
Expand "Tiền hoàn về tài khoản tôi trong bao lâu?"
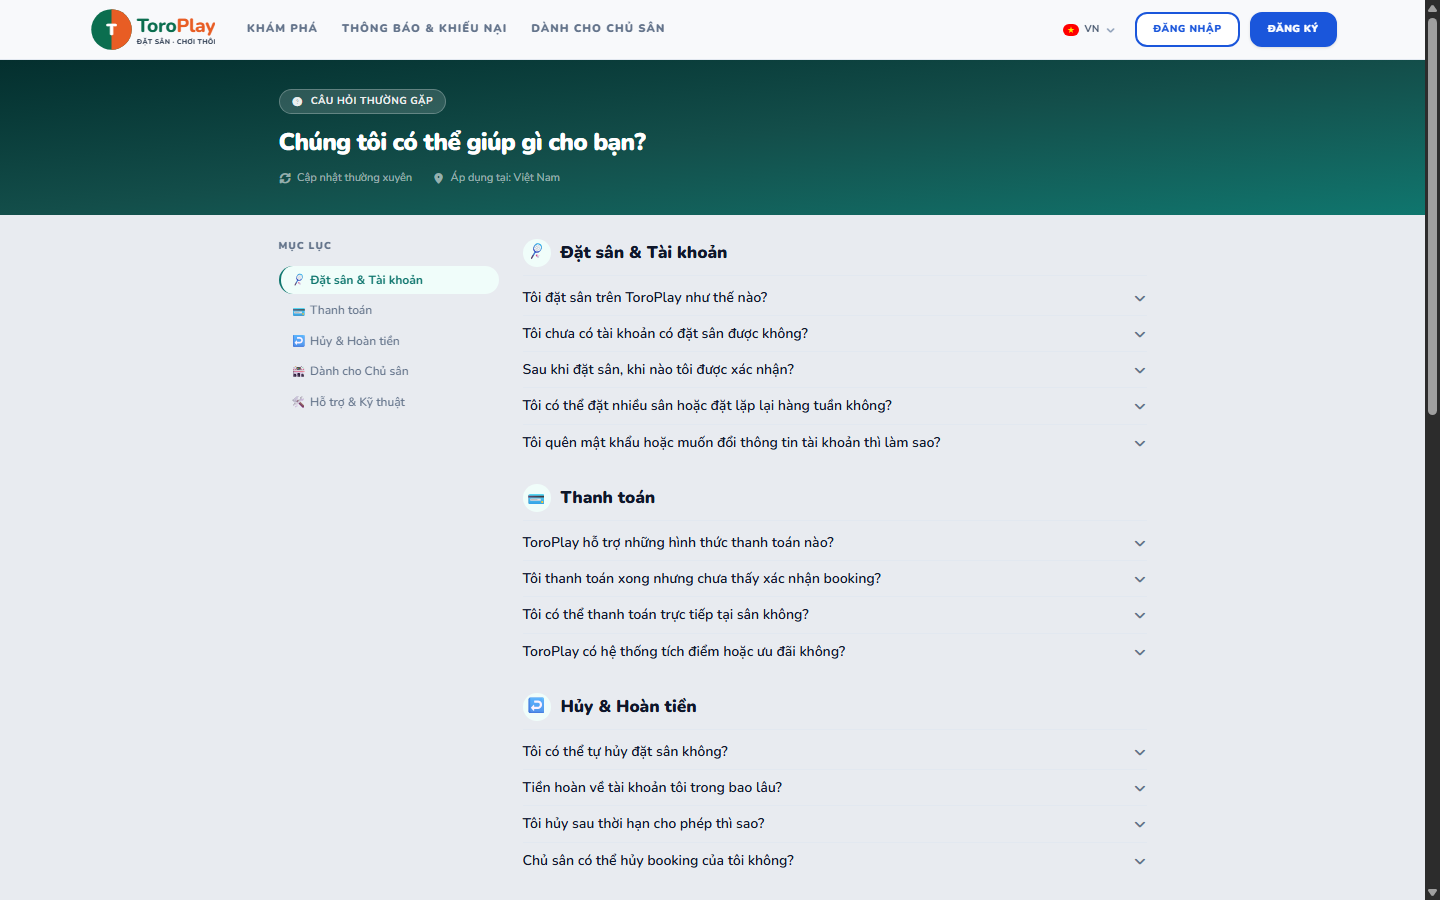(x=834, y=788)
